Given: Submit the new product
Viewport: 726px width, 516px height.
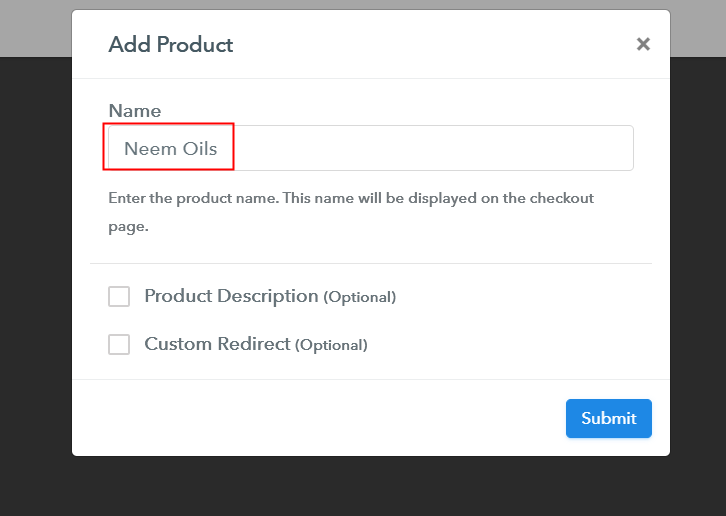Looking at the screenshot, I should (608, 418).
